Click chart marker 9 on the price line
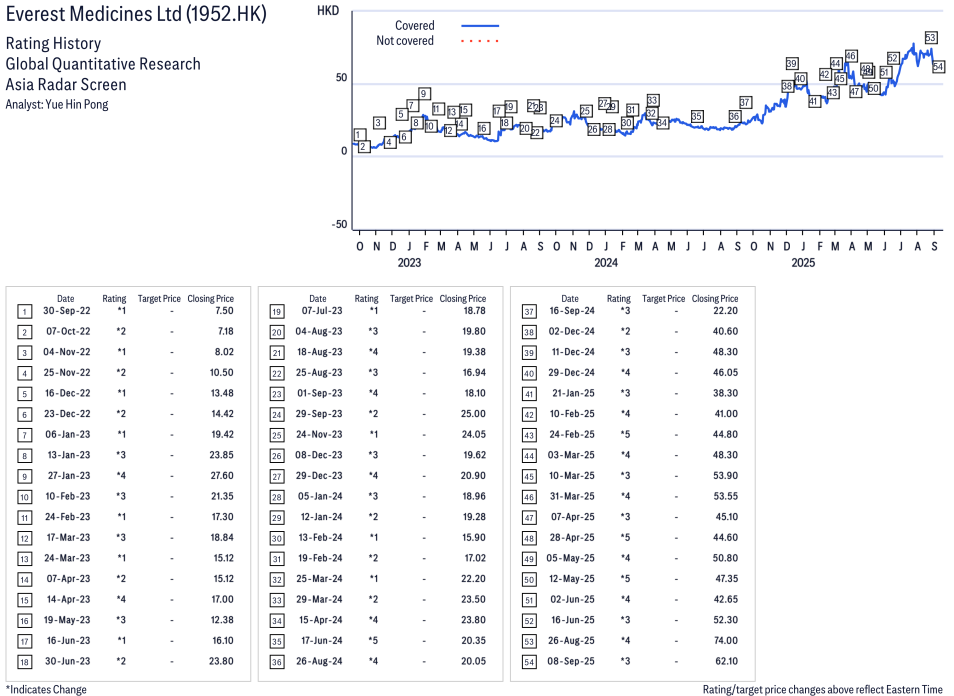 pyautogui.click(x=424, y=94)
